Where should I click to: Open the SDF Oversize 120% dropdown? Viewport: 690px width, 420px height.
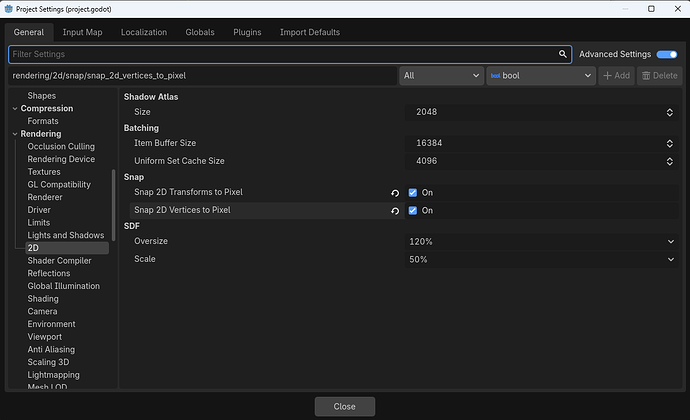pos(541,241)
